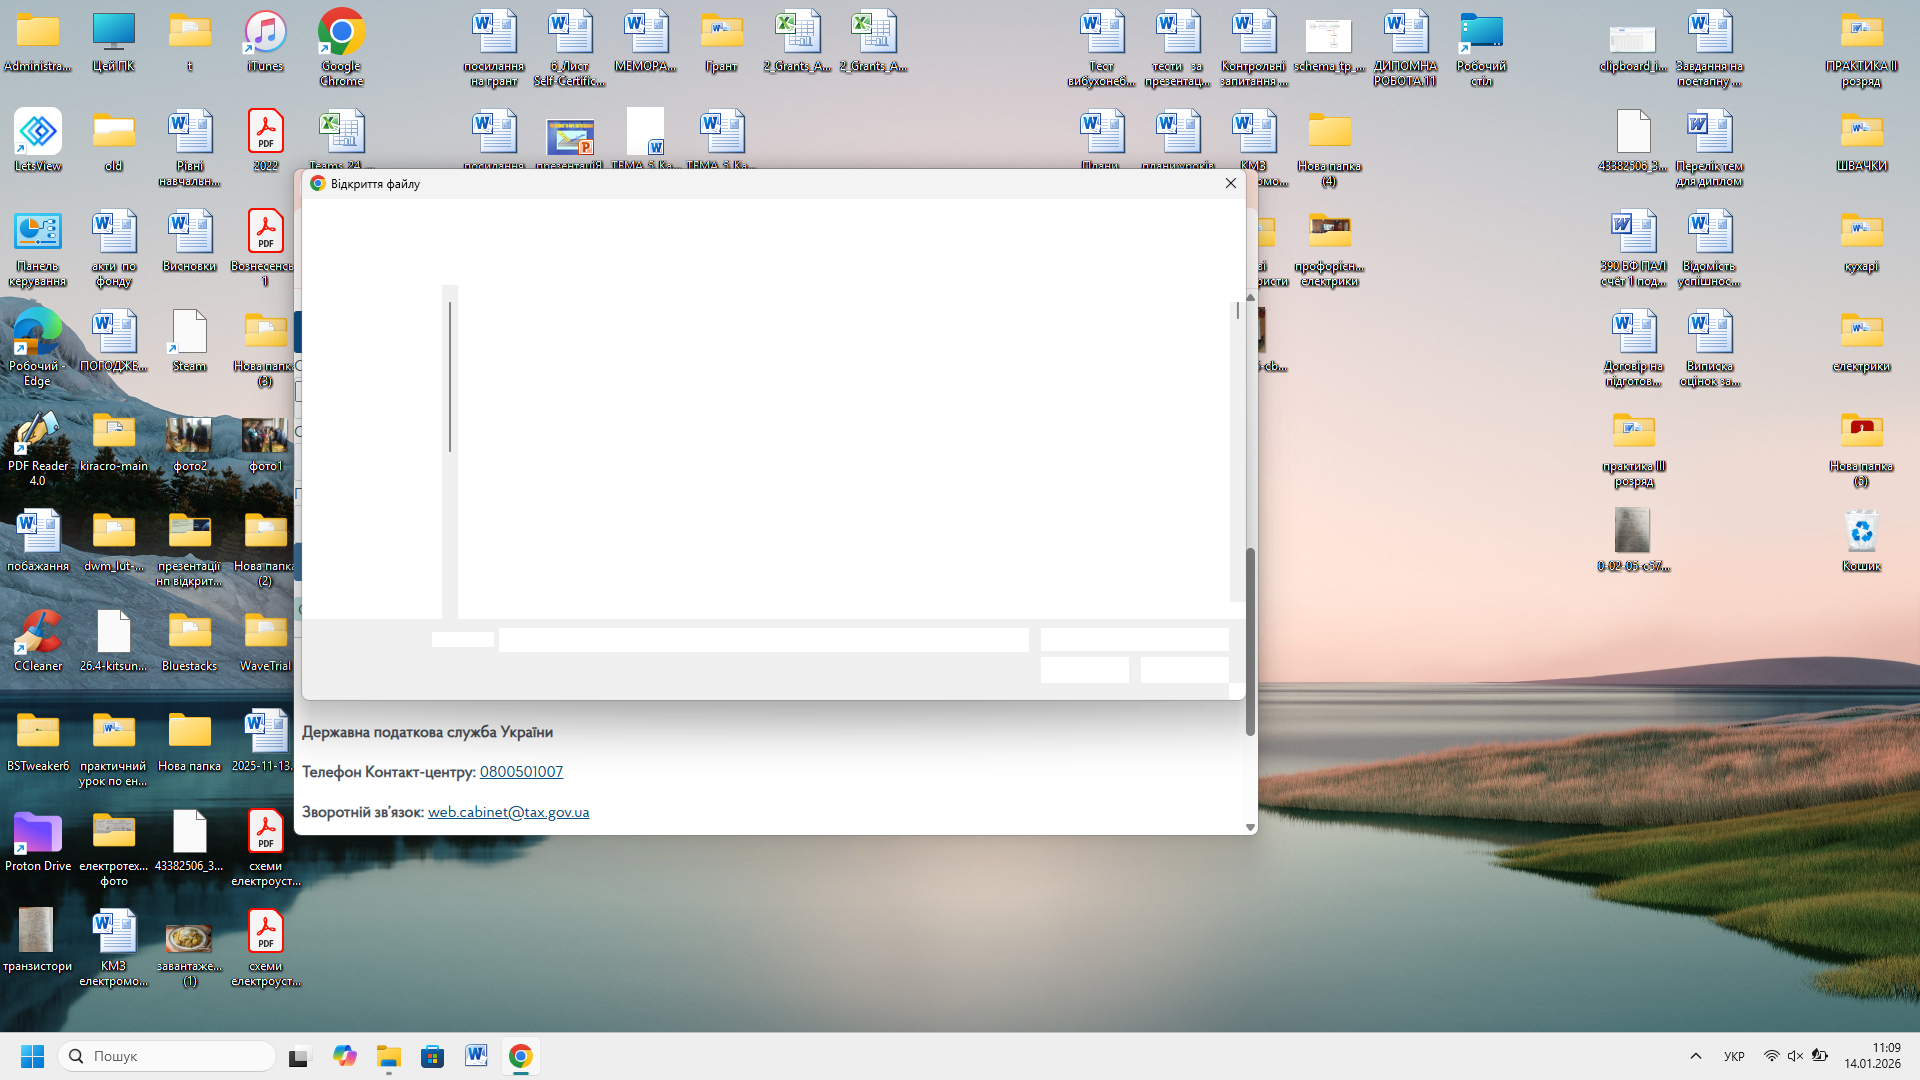Open the Recycle Bin Кошик icon
This screenshot has height=1080, width=1920.
pos(1861,534)
